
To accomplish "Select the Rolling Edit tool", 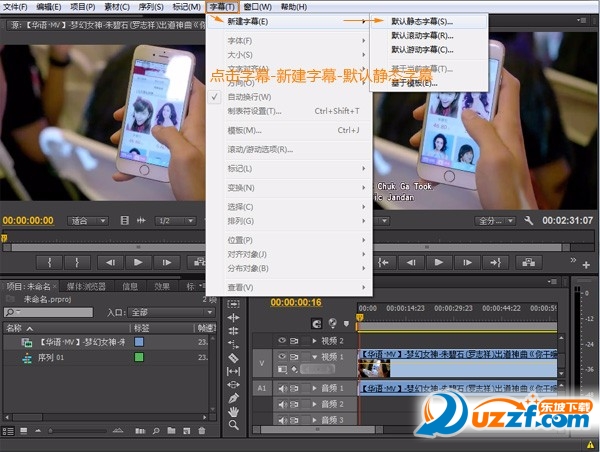I will (x=233, y=331).
